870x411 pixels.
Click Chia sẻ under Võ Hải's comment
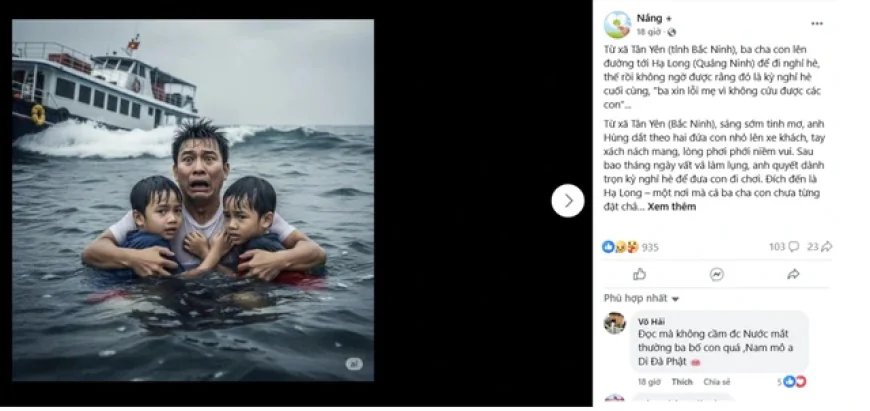coord(716,382)
